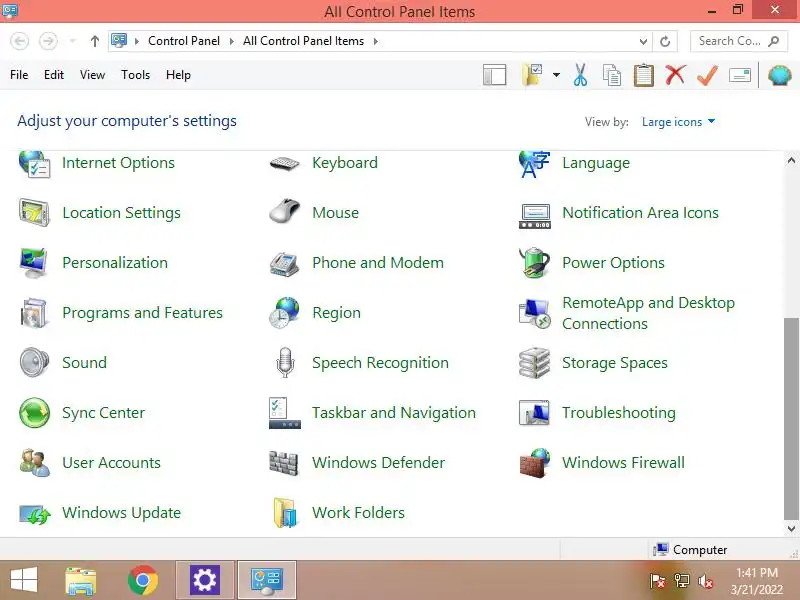Image resolution: width=800 pixels, height=600 pixels.
Task: Click the muted volume tray icon
Action: [706, 581]
